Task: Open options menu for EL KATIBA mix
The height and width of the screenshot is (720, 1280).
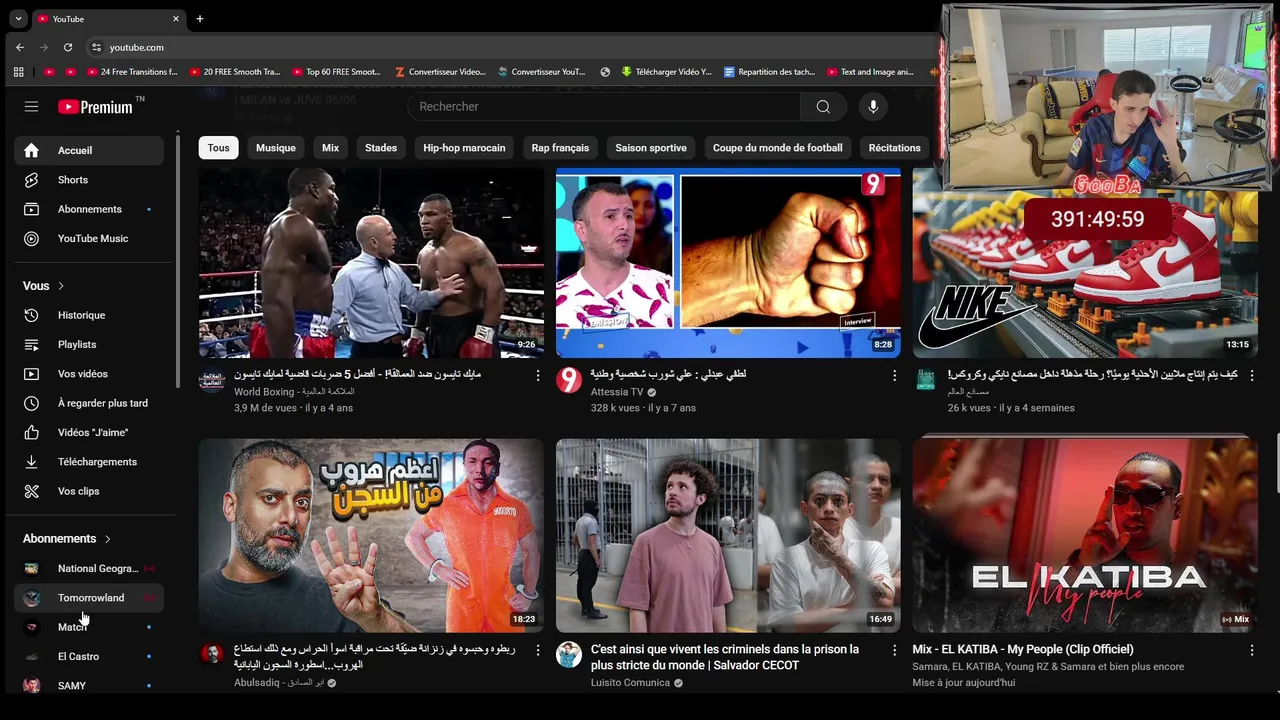Action: click(1251, 650)
